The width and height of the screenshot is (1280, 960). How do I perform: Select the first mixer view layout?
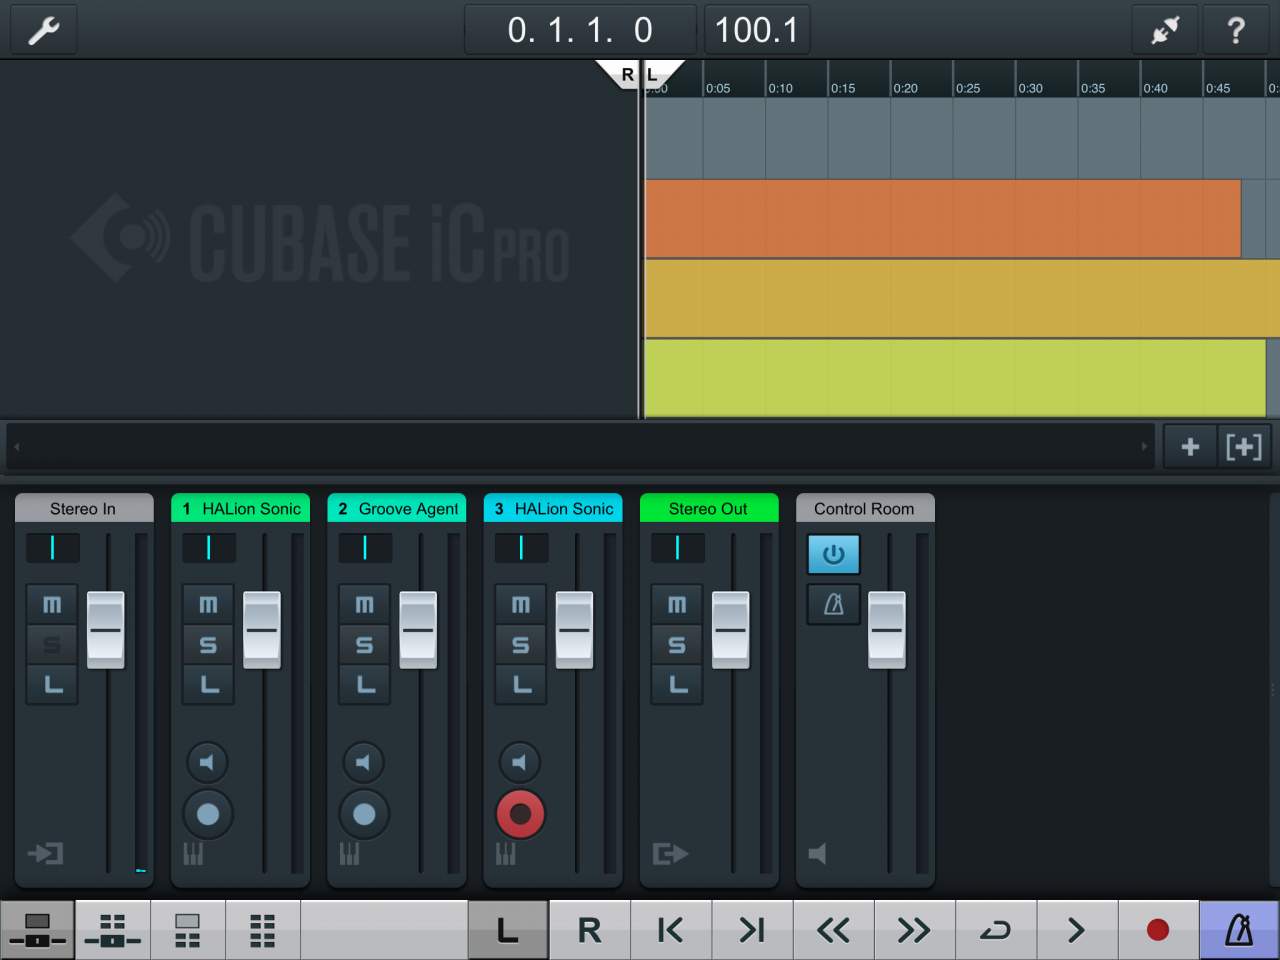[37, 930]
